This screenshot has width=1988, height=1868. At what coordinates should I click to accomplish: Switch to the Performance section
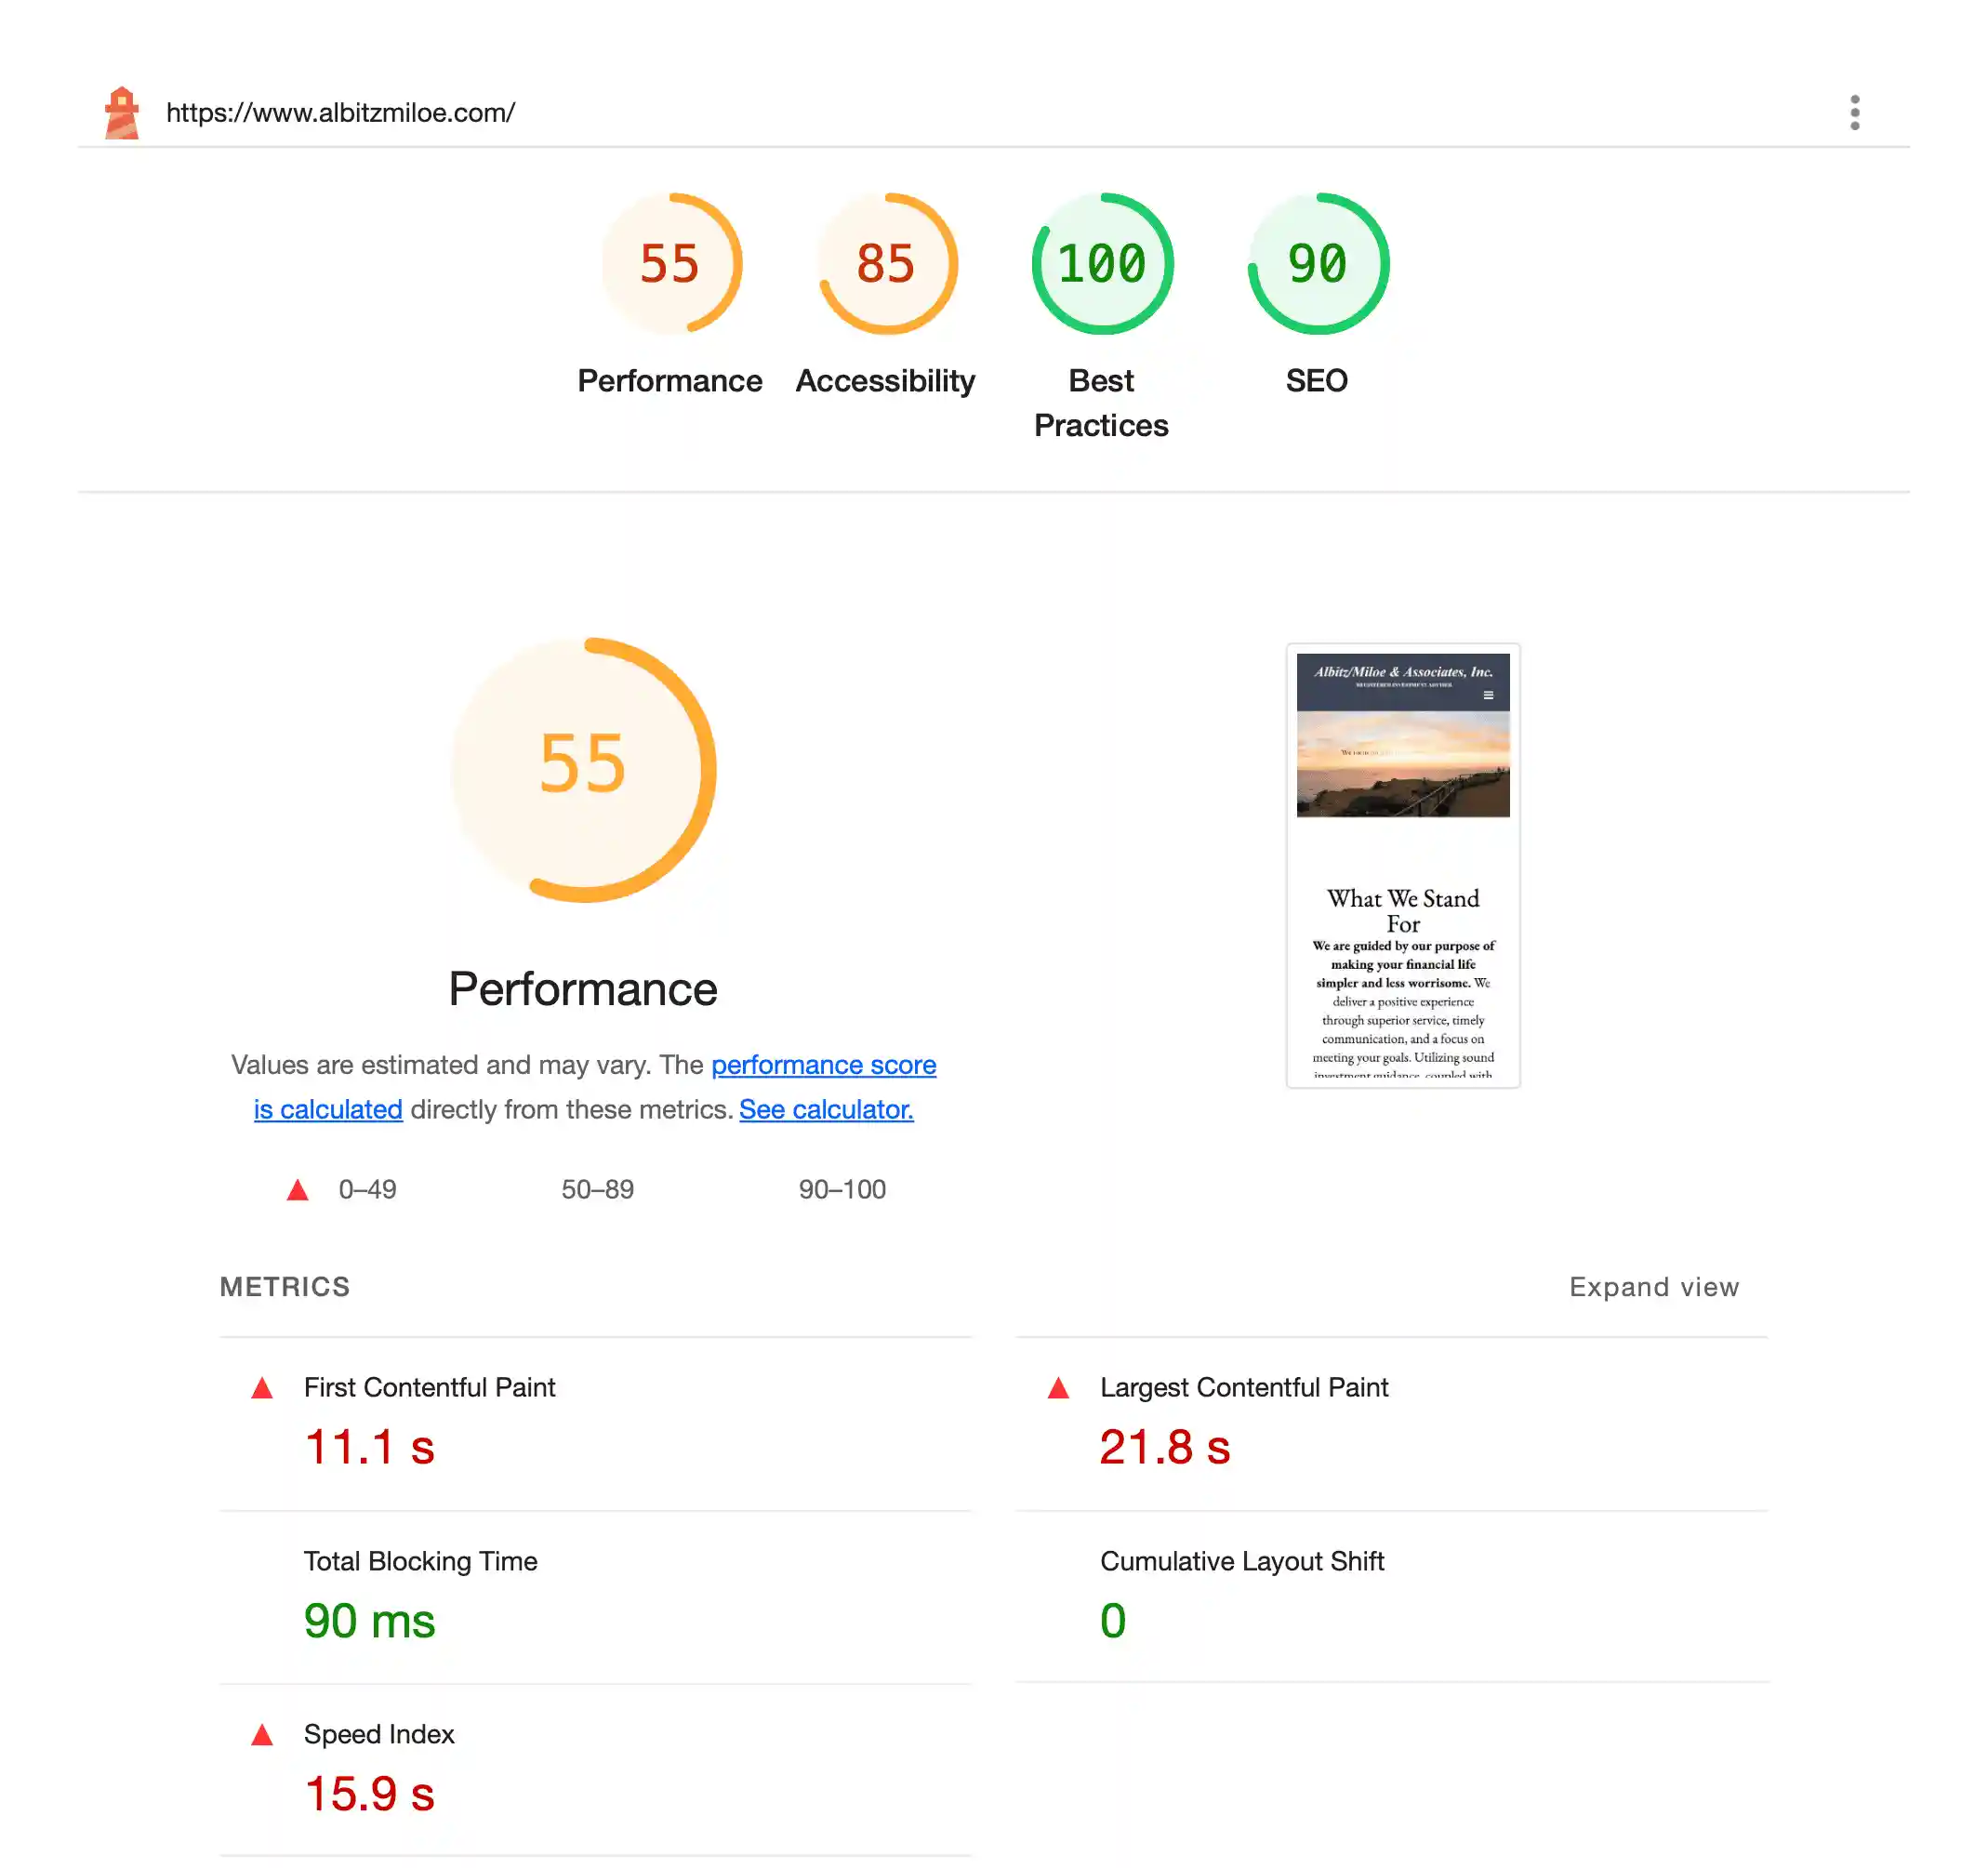(670, 380)
